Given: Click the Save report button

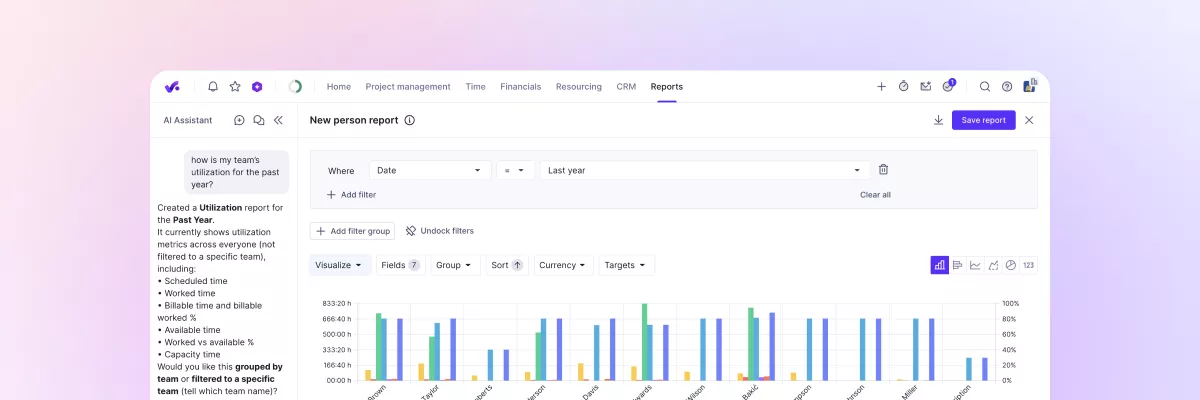Looking at the screenshot, I should 983,120.
